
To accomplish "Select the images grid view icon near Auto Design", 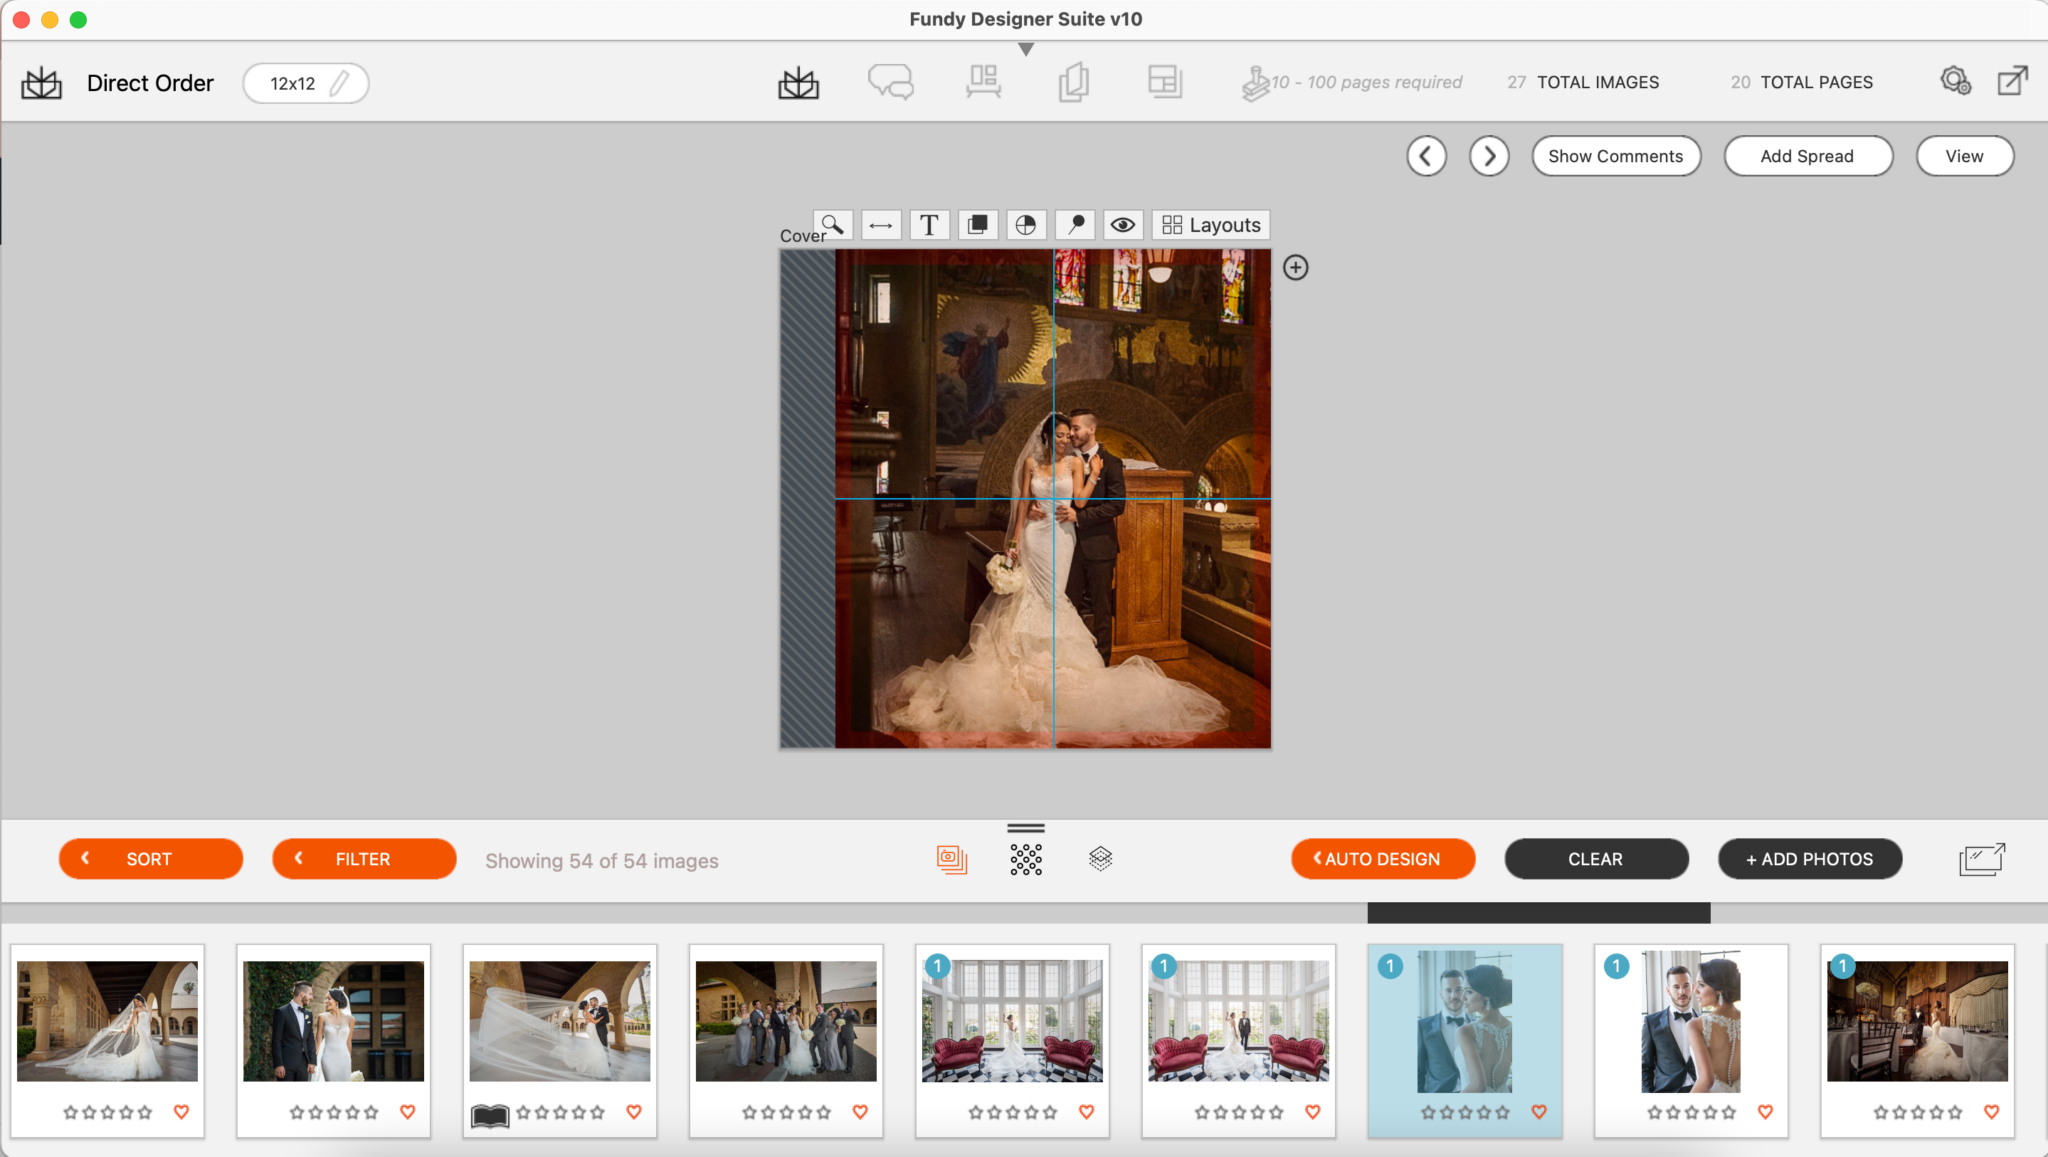I will 1026,858.
